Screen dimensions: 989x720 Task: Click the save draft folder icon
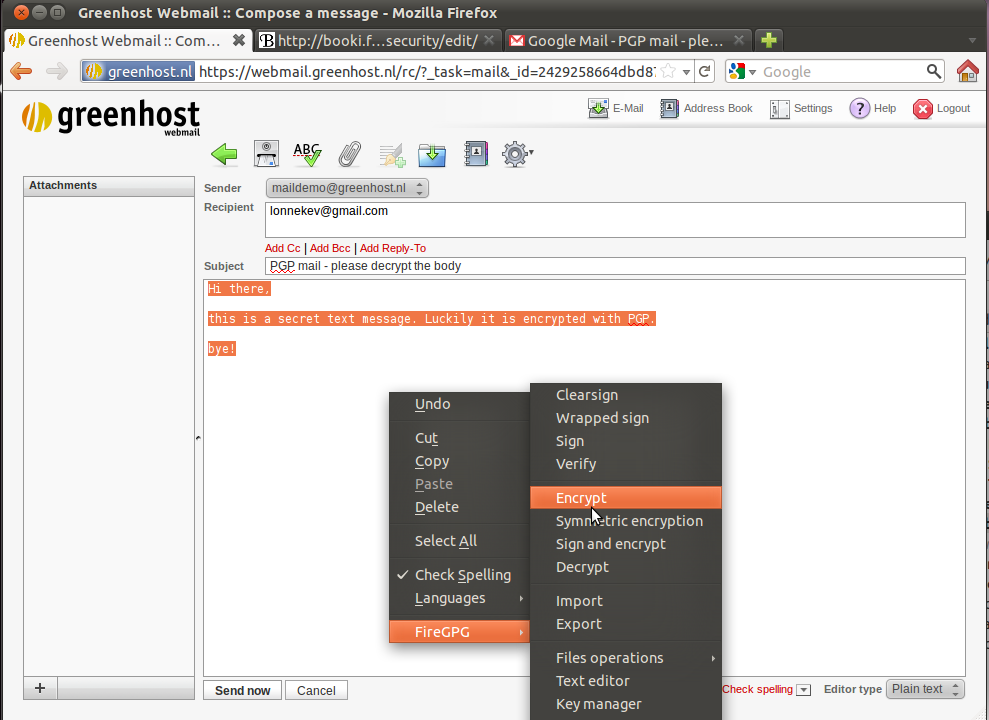[x=432, y=154]
